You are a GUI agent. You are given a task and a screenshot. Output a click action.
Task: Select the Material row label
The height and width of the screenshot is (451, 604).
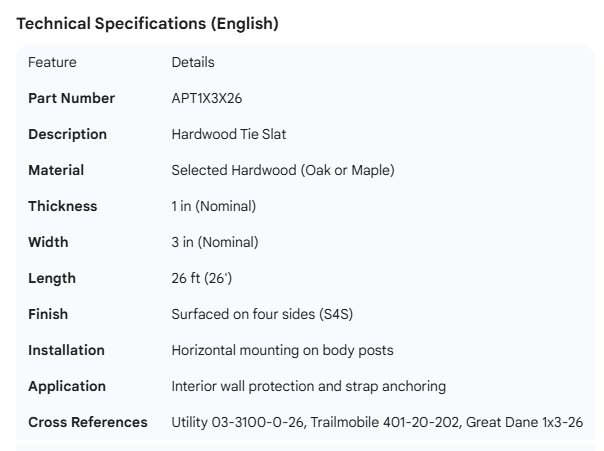tap(56, 170)
